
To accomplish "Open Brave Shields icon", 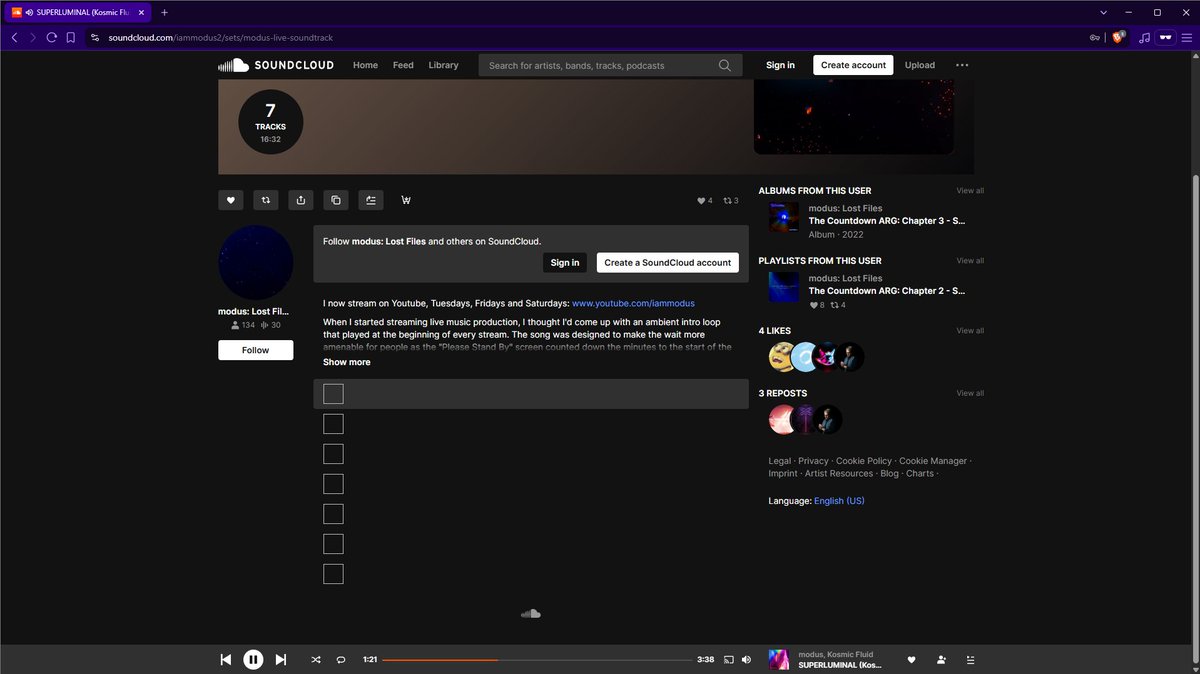I will [x=1119, y=37].
